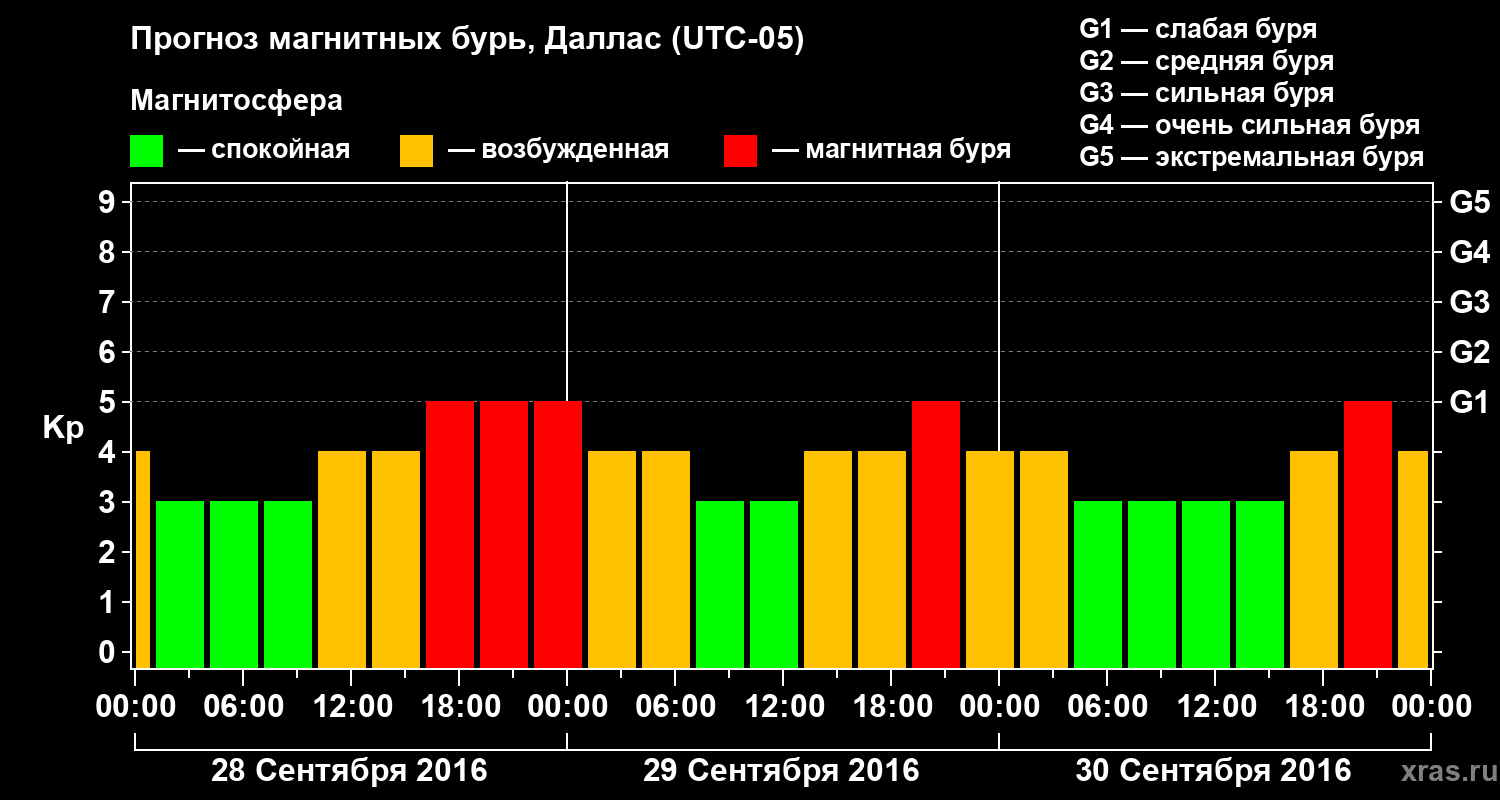Click the right-axis 'G5' tick label
The height and width of the screenshot is (800, 1500).
1469,202
